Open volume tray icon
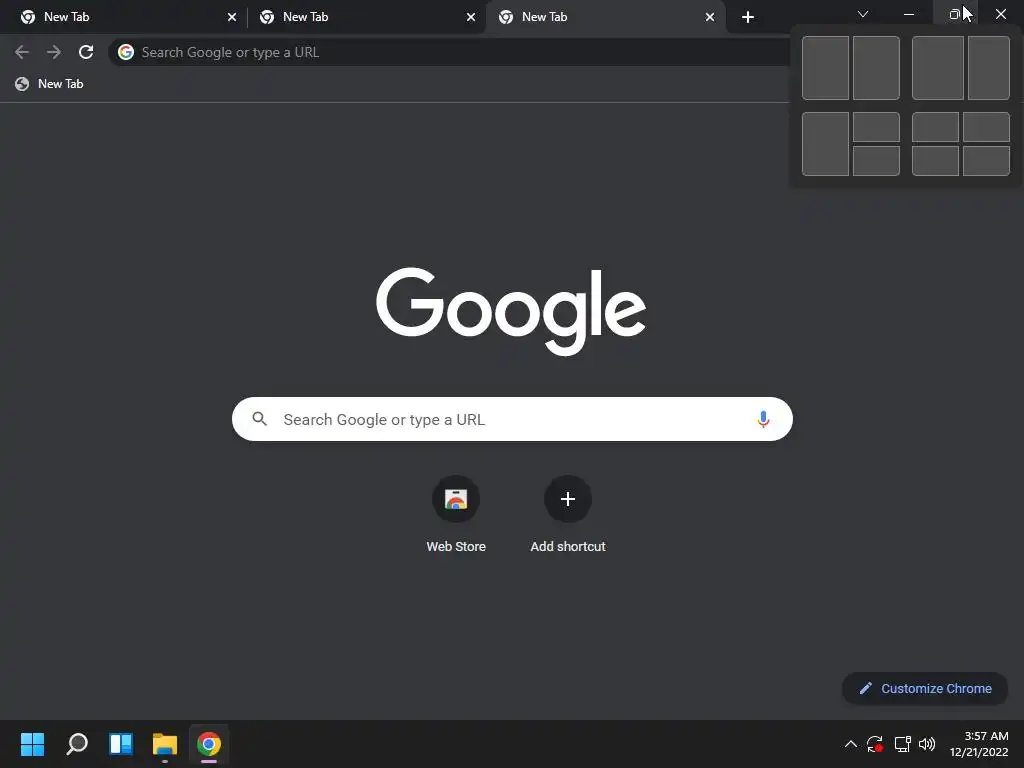Image resolution: width=1024 pixels, height=768 pixels. (927, 744)
